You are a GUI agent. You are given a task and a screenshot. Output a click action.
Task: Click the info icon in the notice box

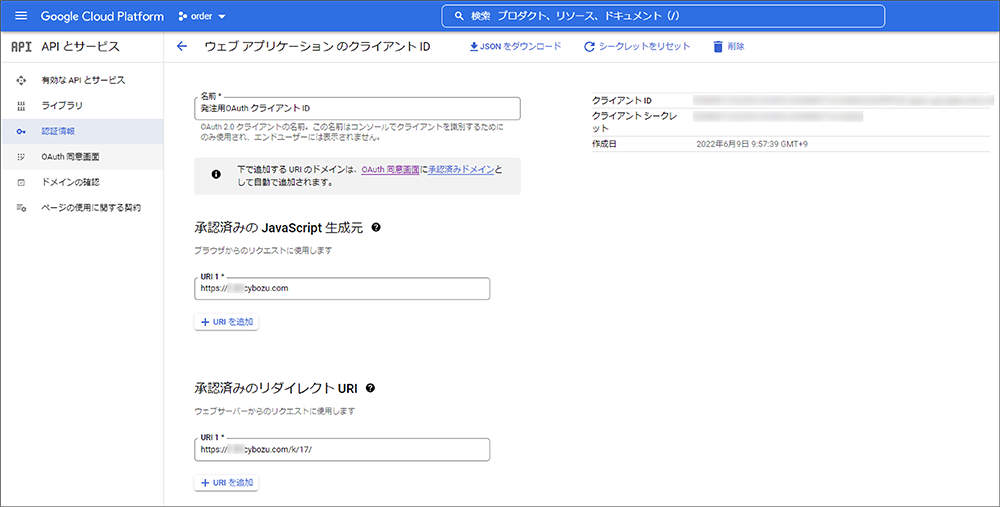[216, 174]
